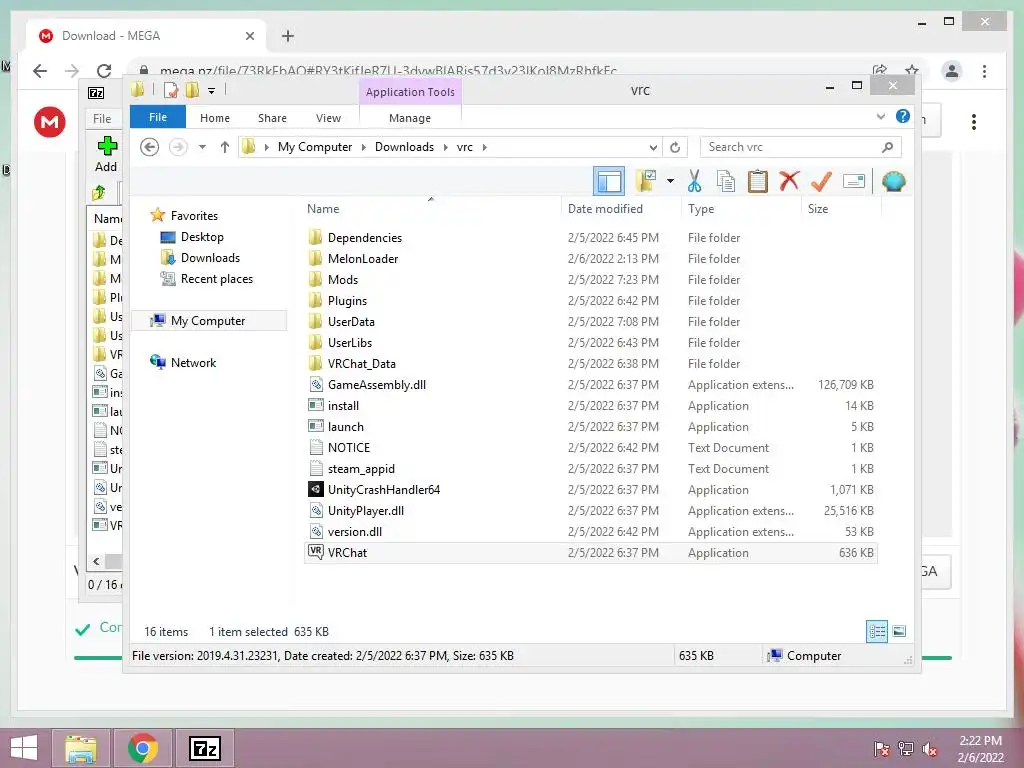Open the dropdown arrow next to new folder

670,181
